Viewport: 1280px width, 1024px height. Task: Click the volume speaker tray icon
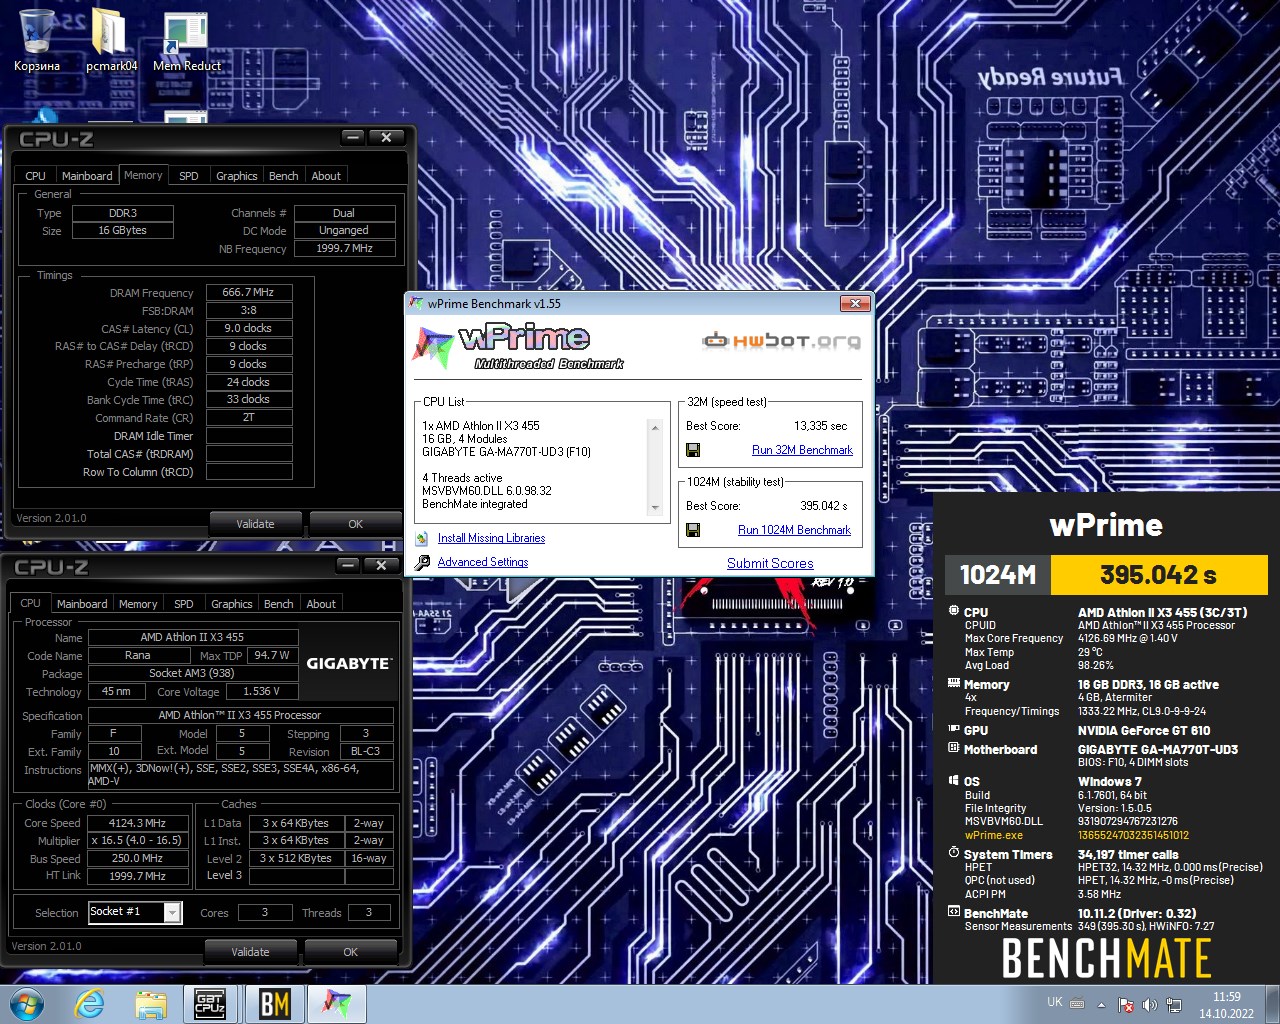point(1149,1005)
